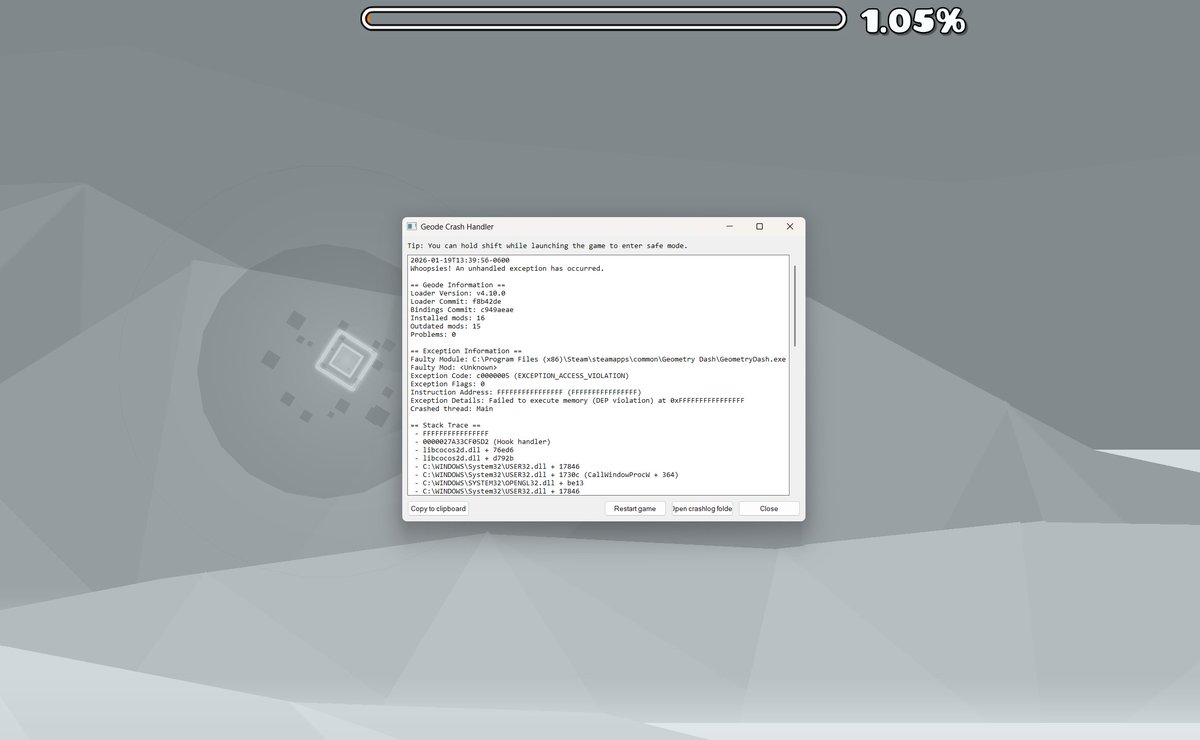Click the 'Loader Version: v4.10.0' line
The width and height of the screenshot is (1200, 740).
458,293
